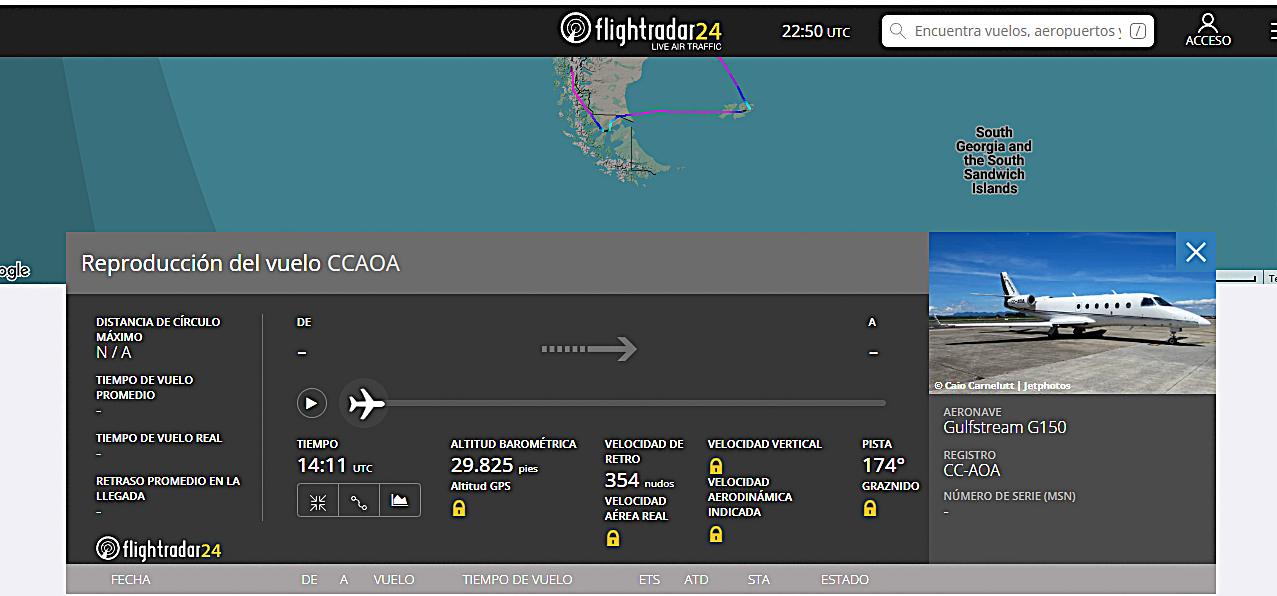The width and height of the screenshot is (1277, 596).
Task: Click the Gulfstream G150 aircraft photo
Action: point(1072,313)
